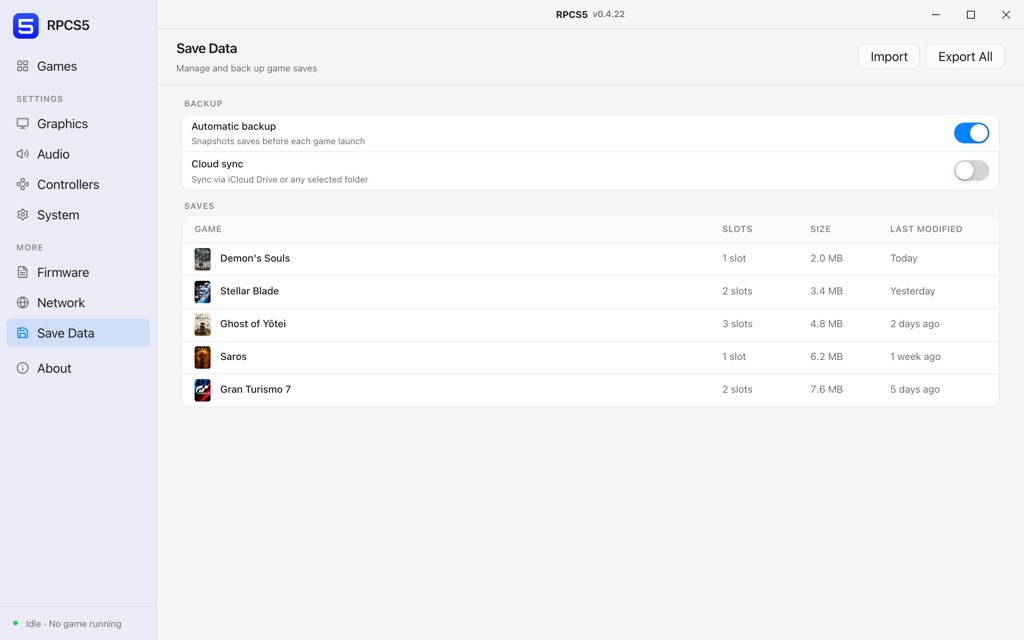This screenshot has height=640, width=1024.
Task: Click the Demon's Souls cover thumbnail
Action: click(202, 259)
